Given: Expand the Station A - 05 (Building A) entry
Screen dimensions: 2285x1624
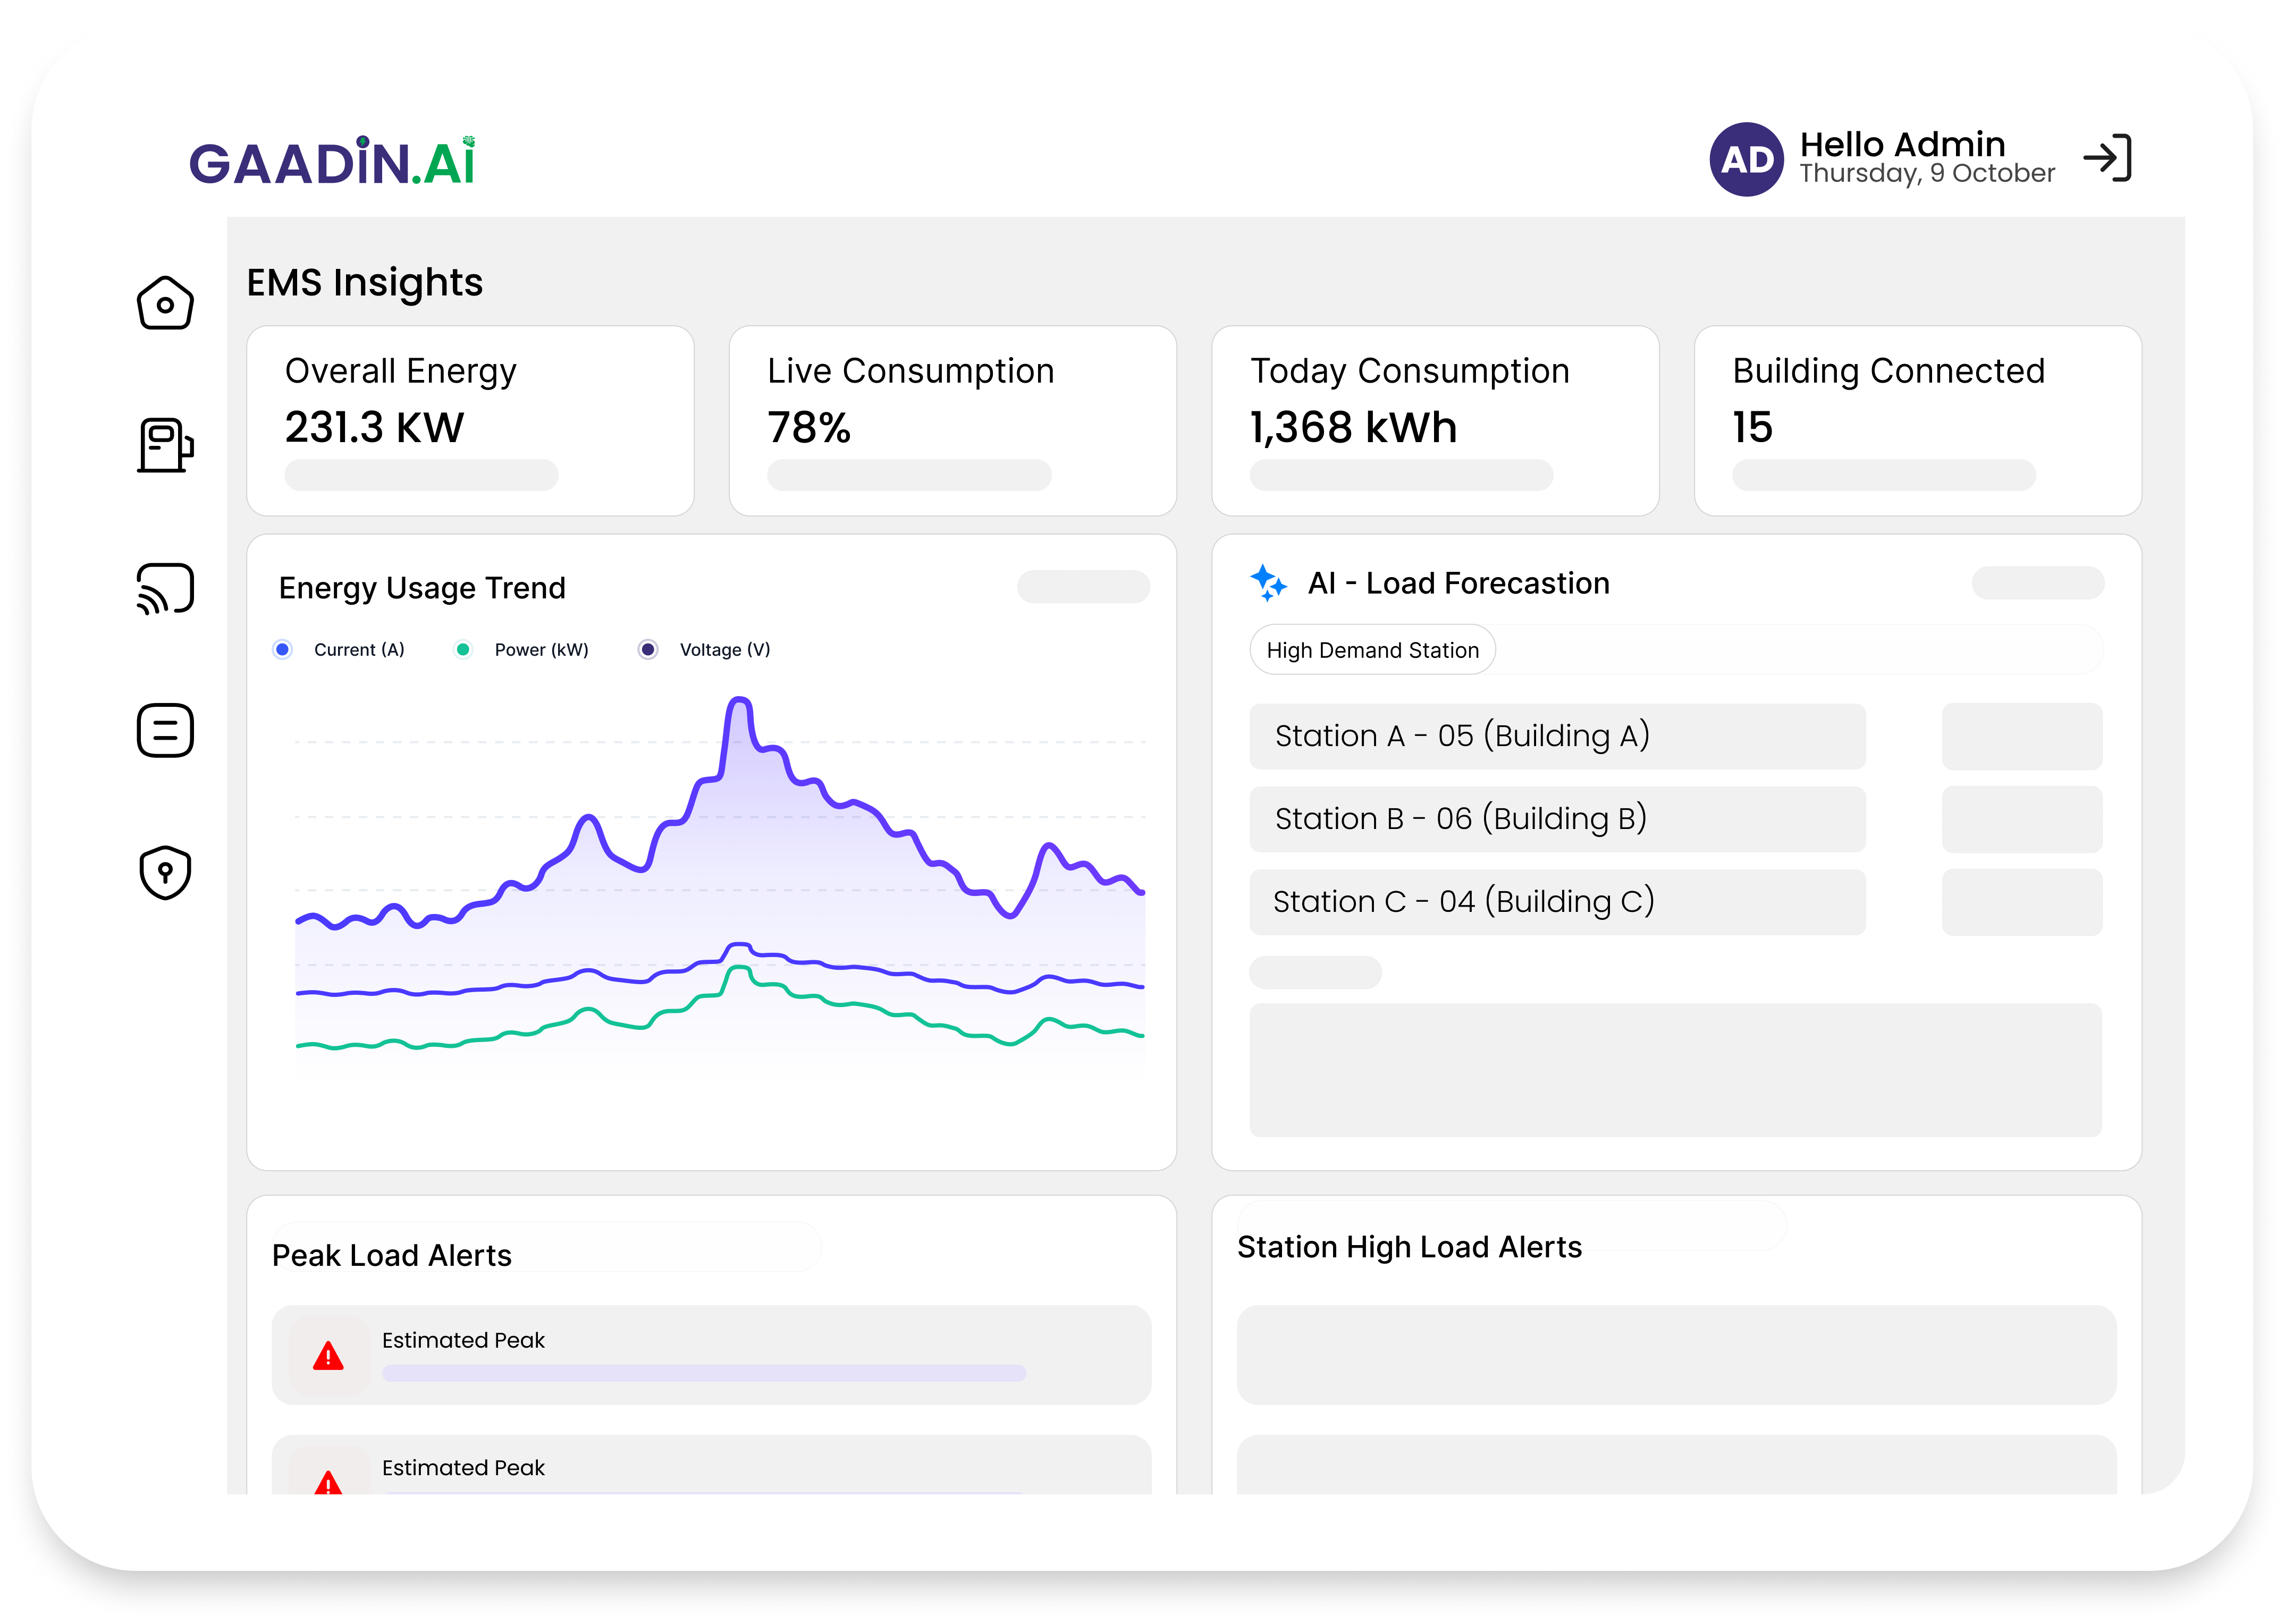Looking at the screenshot, I should point(1557,736).
